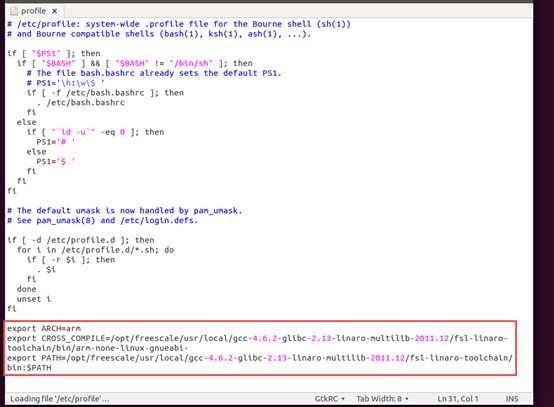The width and height of the screenshot is (554, 407).
Task: Click the "unset i" line
Action: coord(34,299)
